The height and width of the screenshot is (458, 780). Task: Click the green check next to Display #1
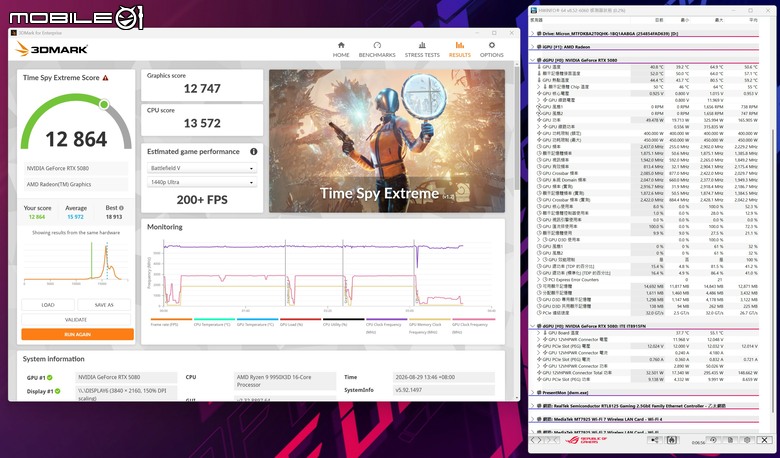(58, 391)
